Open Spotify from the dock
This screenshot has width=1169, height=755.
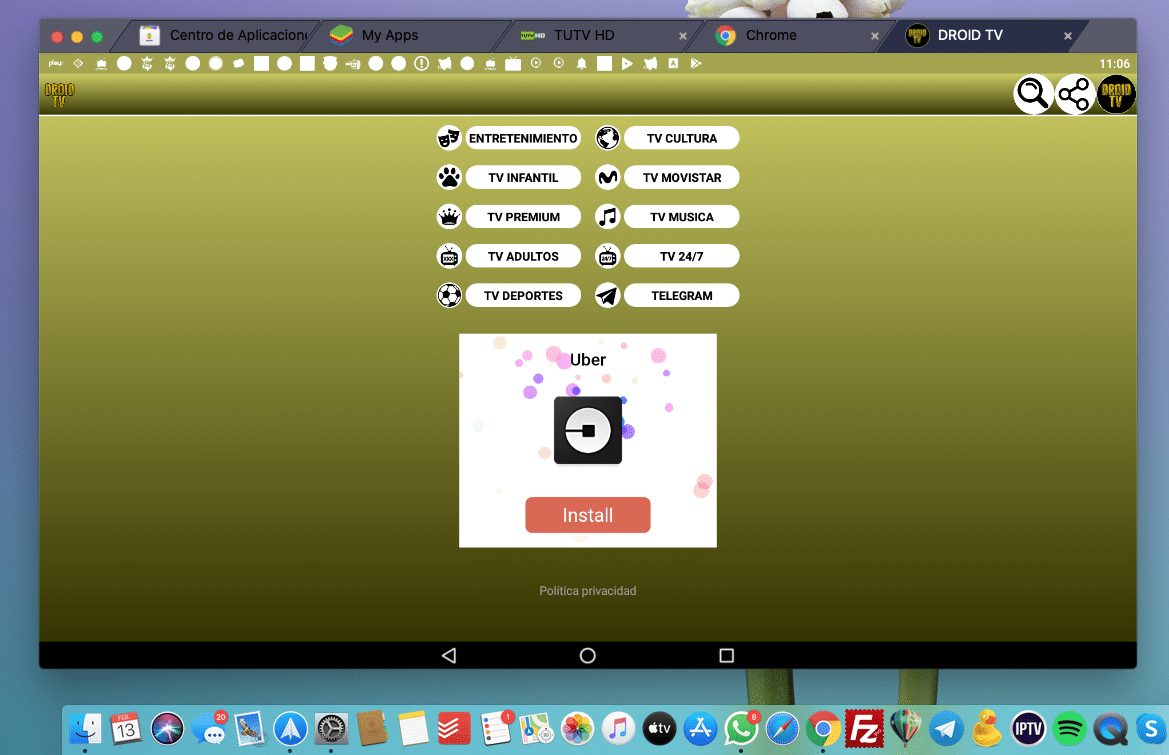tap(1070, 728)
